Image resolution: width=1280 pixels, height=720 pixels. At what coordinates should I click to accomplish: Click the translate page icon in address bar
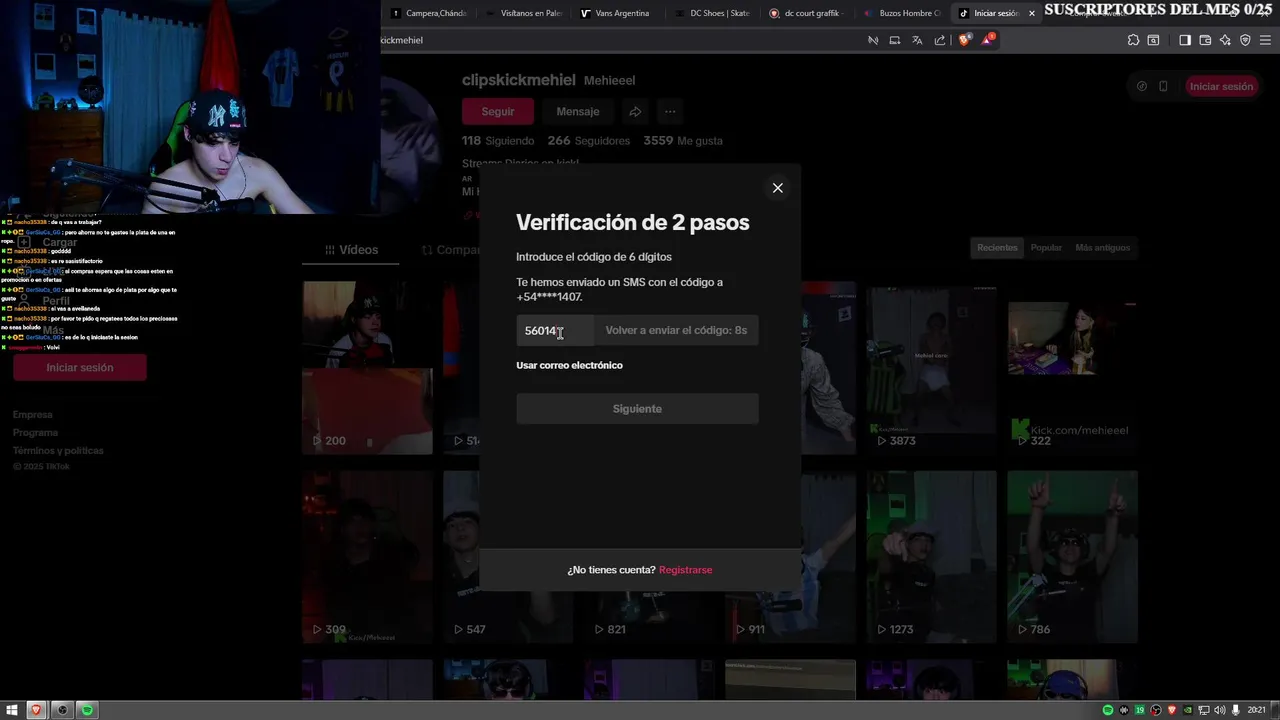pos(917,40)
